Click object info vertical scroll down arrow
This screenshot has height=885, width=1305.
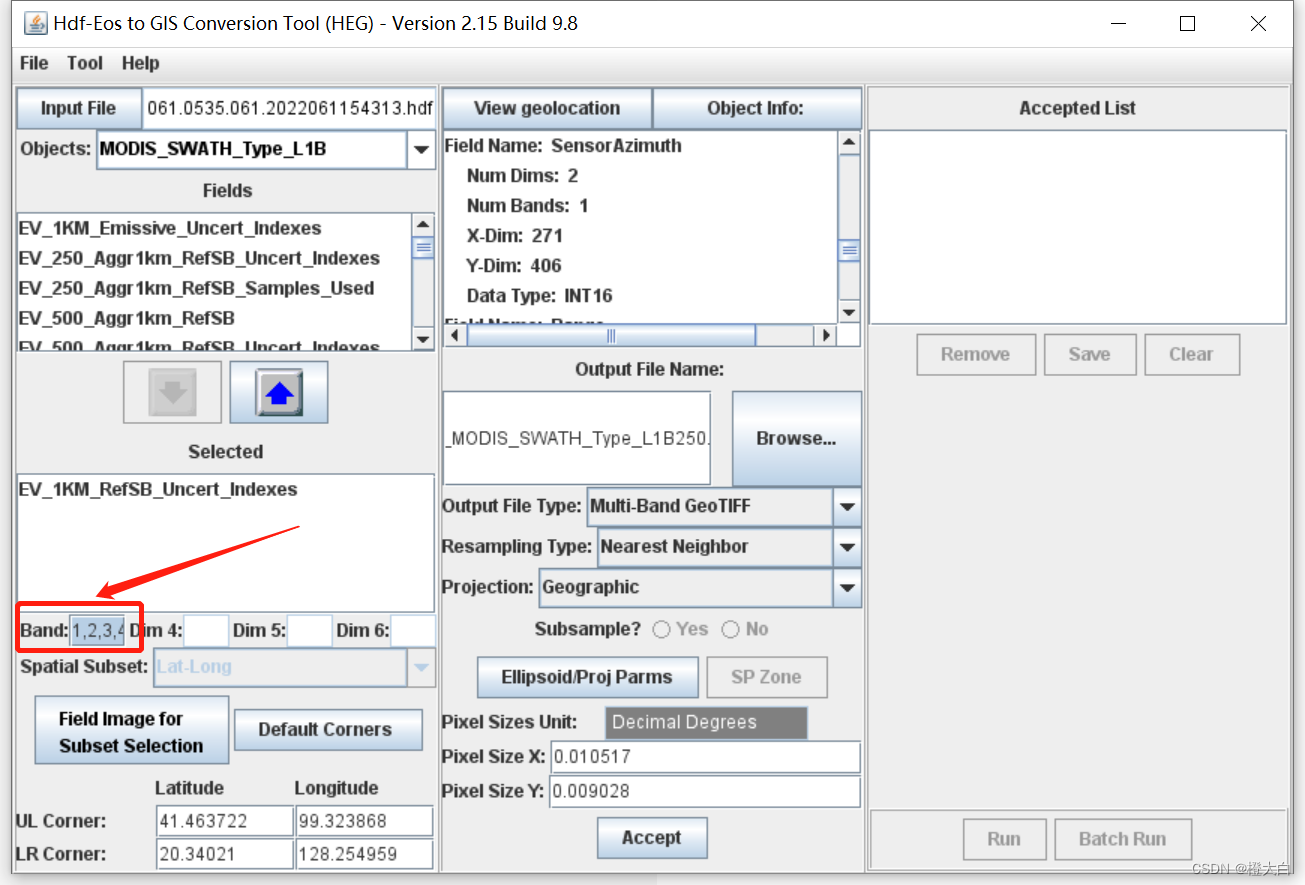[x=849, y=313]
